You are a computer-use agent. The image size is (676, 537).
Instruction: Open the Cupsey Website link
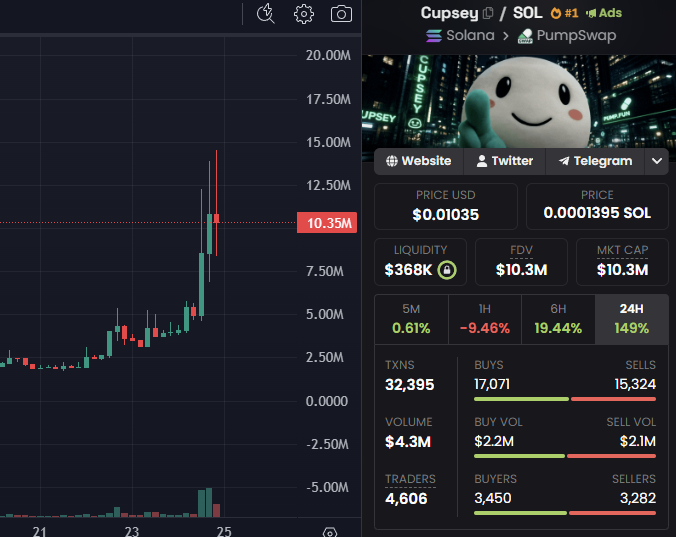(419, 161)
